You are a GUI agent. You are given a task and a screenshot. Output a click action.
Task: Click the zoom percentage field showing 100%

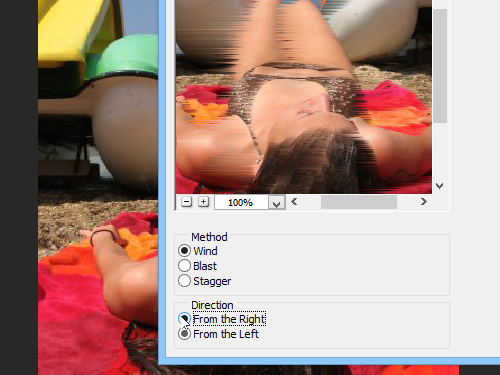(x=241, y=202)
